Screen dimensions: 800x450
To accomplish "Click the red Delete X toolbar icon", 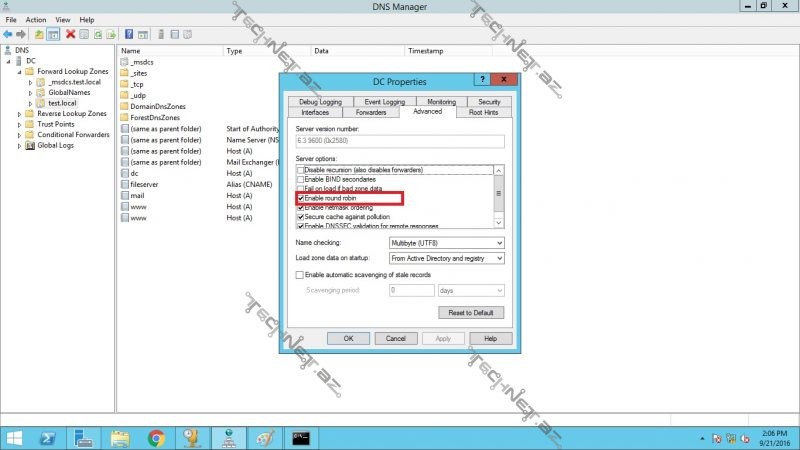I will click(70, 34).
